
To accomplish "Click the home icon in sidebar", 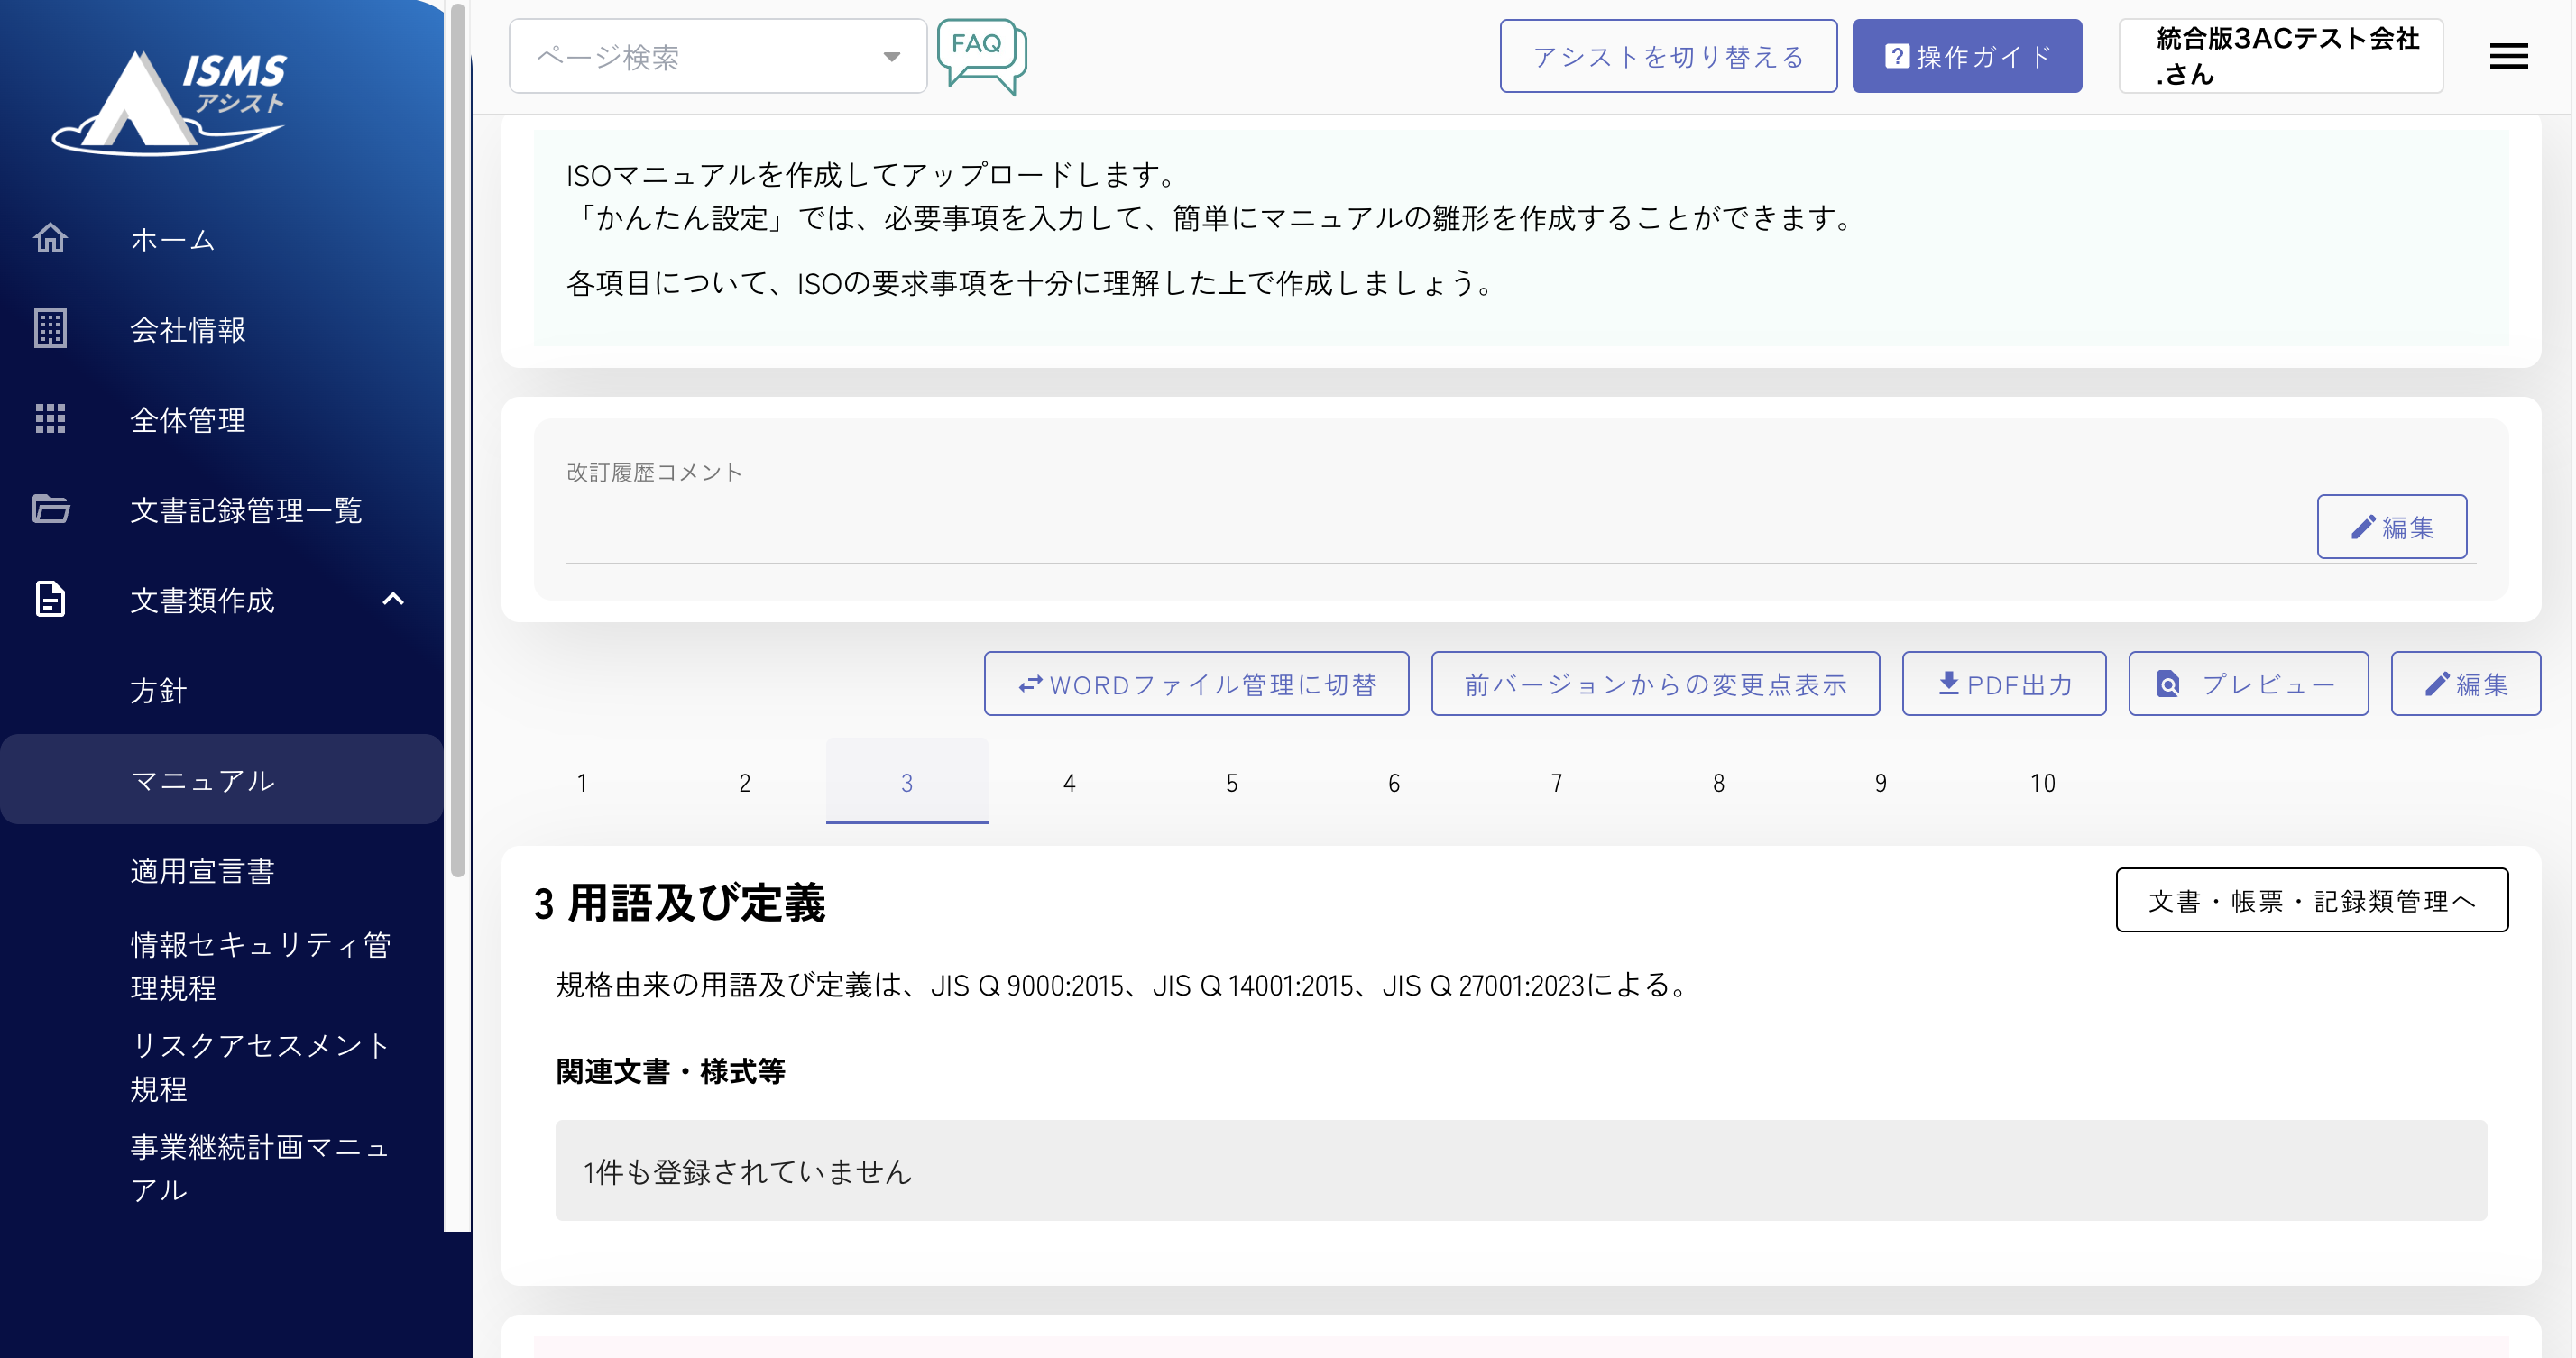I will pos(50,239).
